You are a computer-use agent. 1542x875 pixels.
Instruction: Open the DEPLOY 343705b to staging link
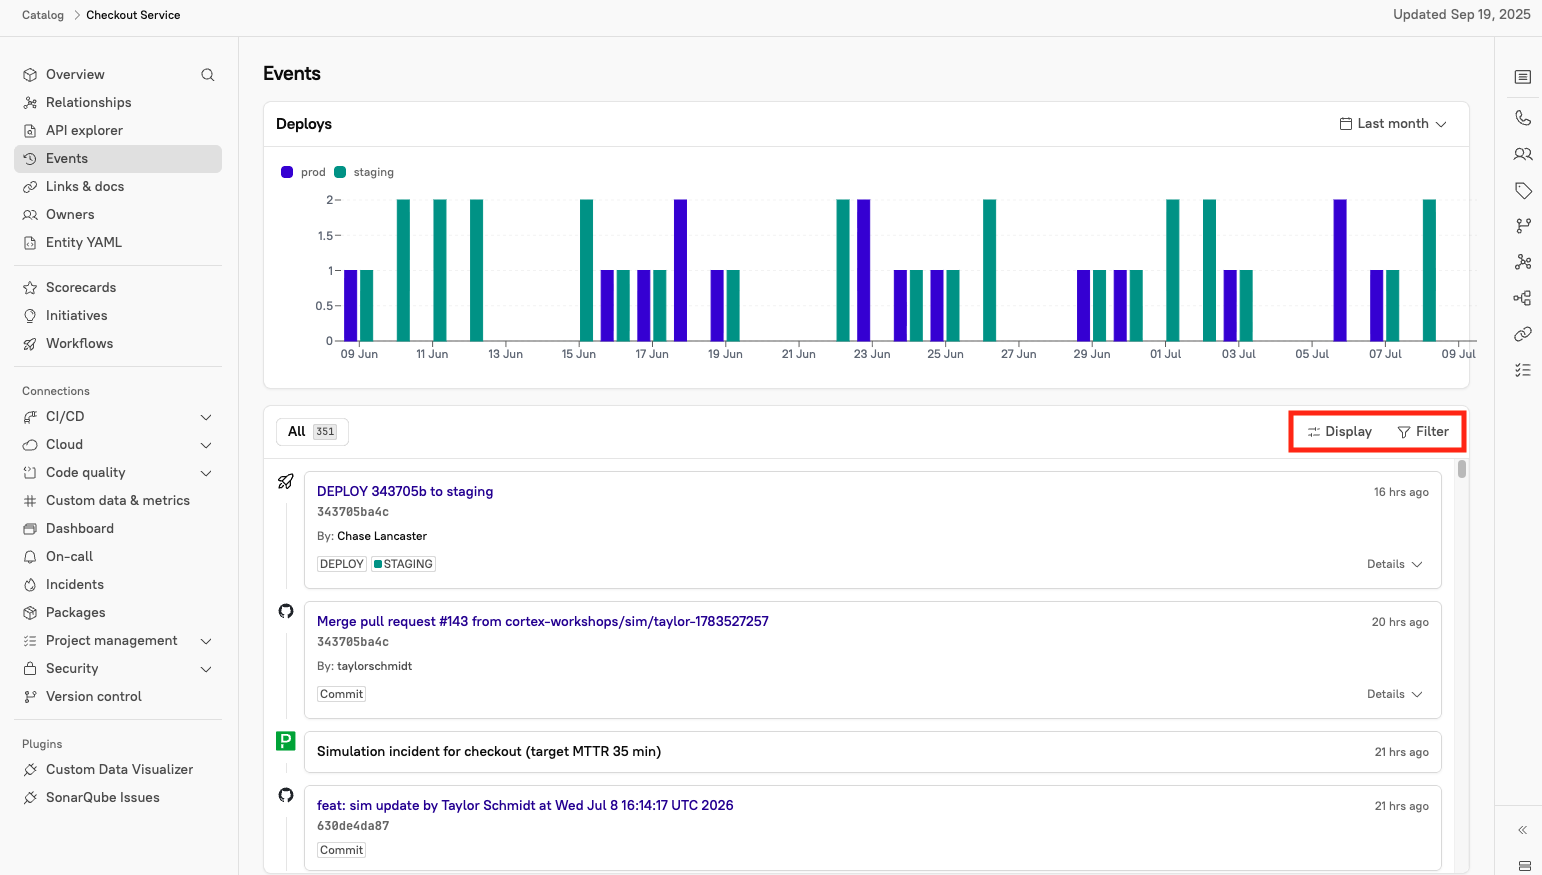coord(405,492)
